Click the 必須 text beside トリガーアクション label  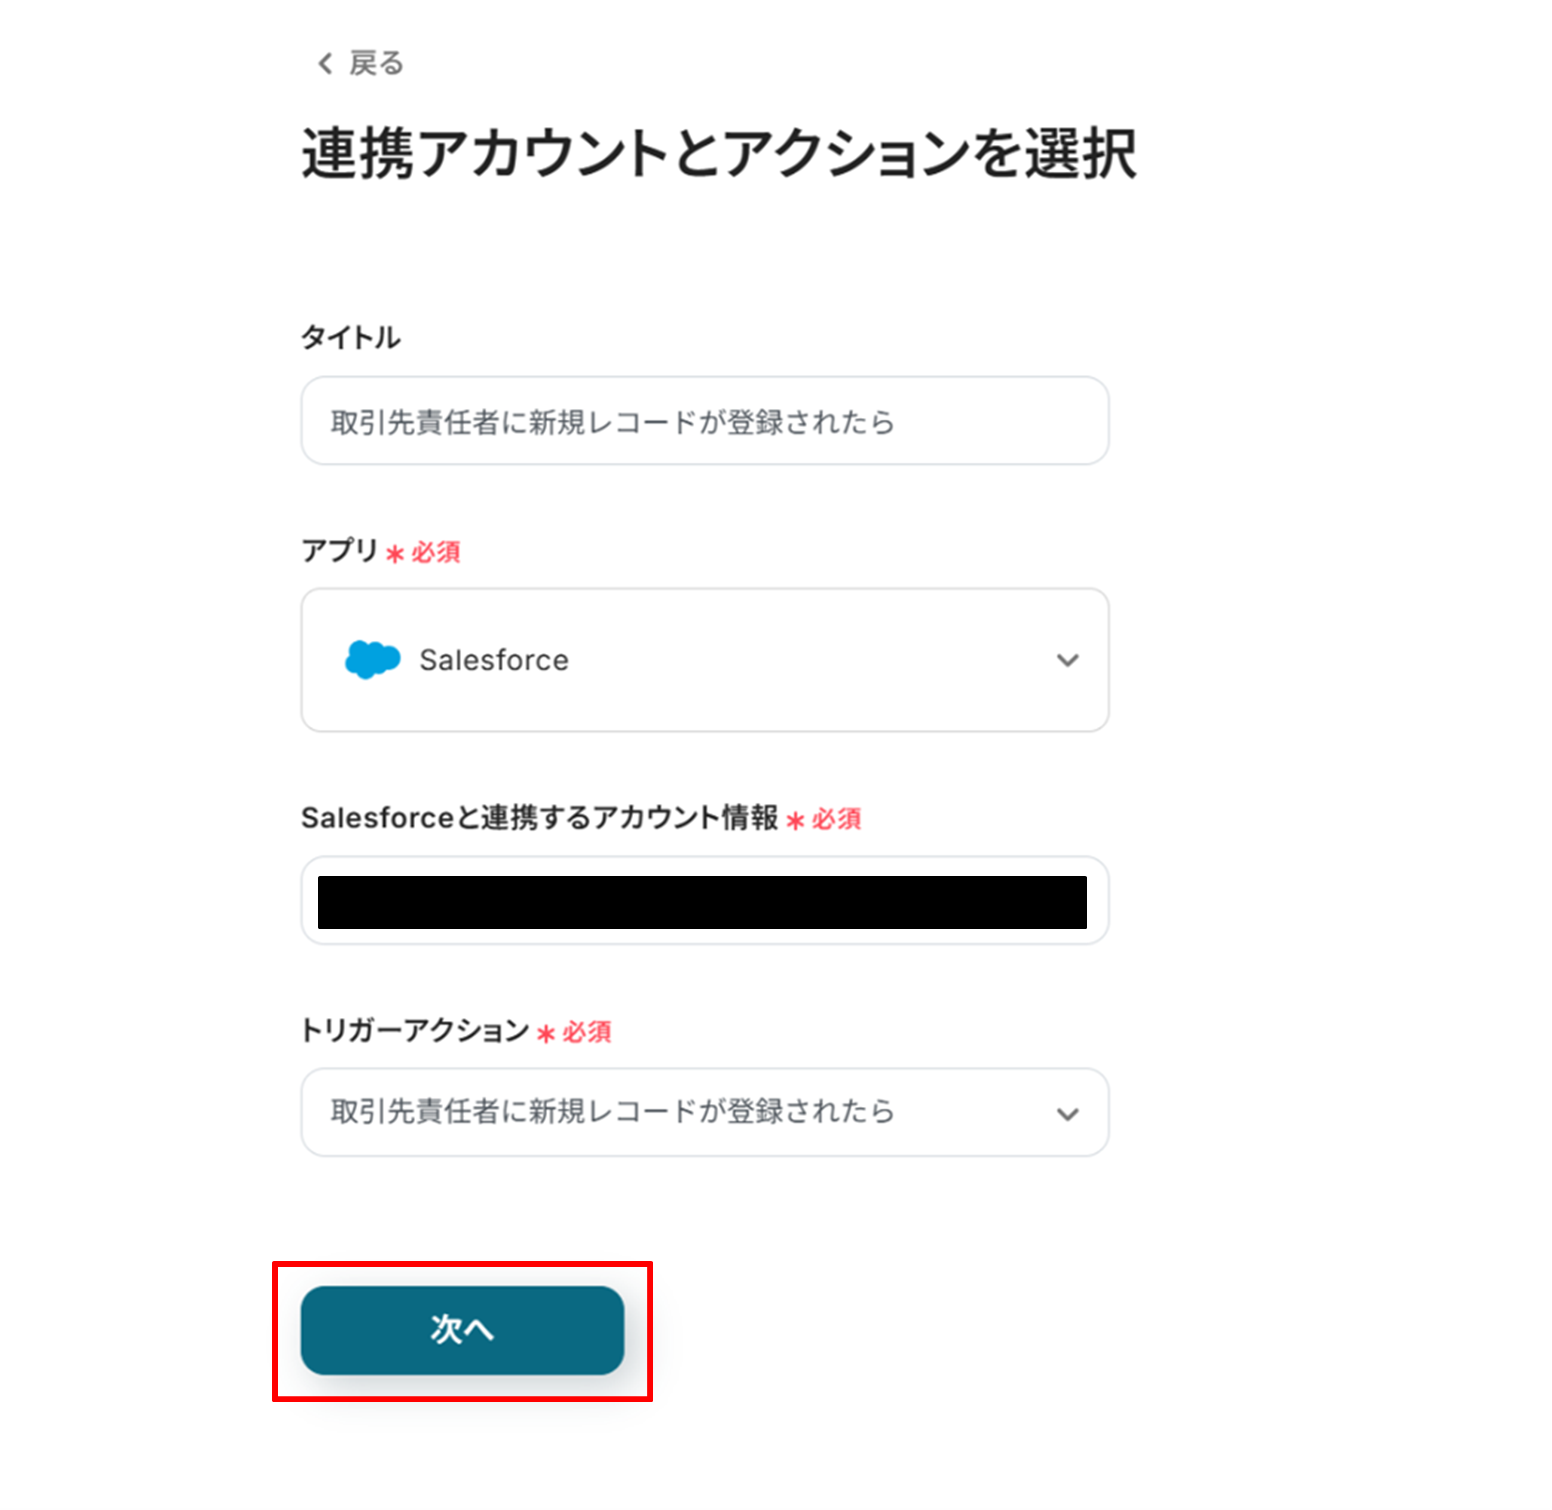pos(587,1032)
